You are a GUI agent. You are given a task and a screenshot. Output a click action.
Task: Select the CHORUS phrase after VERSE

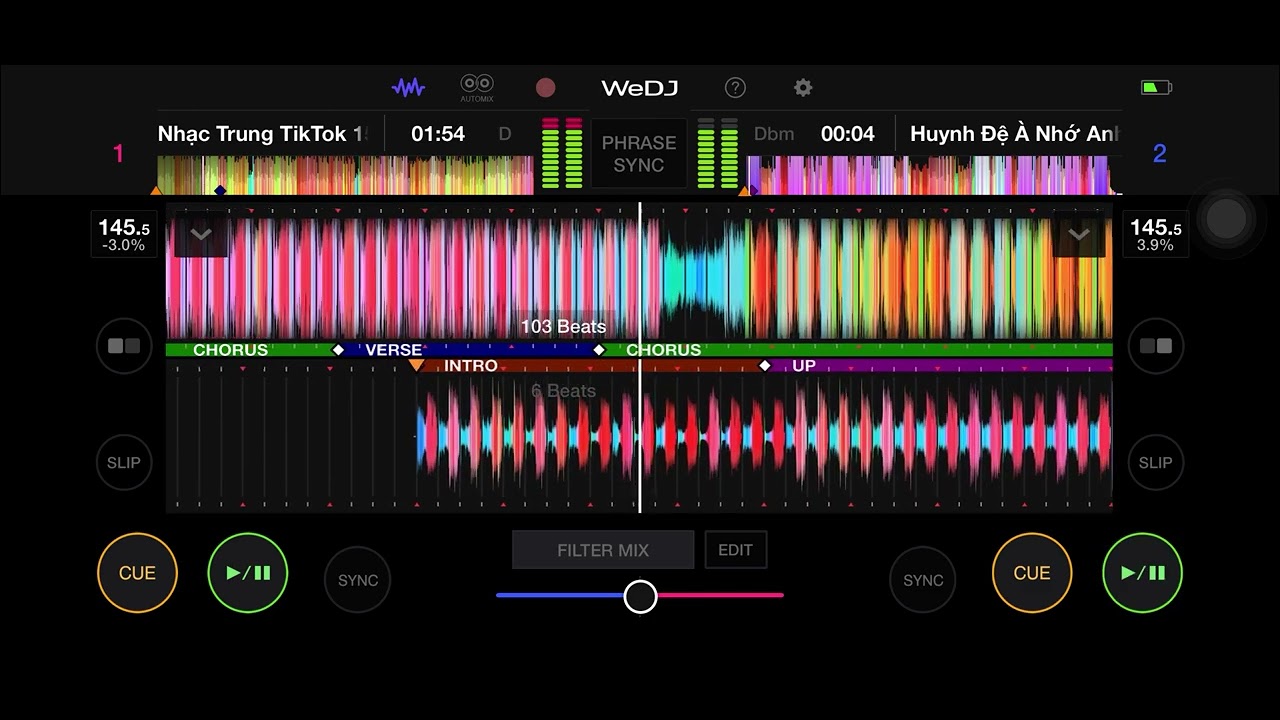coord(856,350)
